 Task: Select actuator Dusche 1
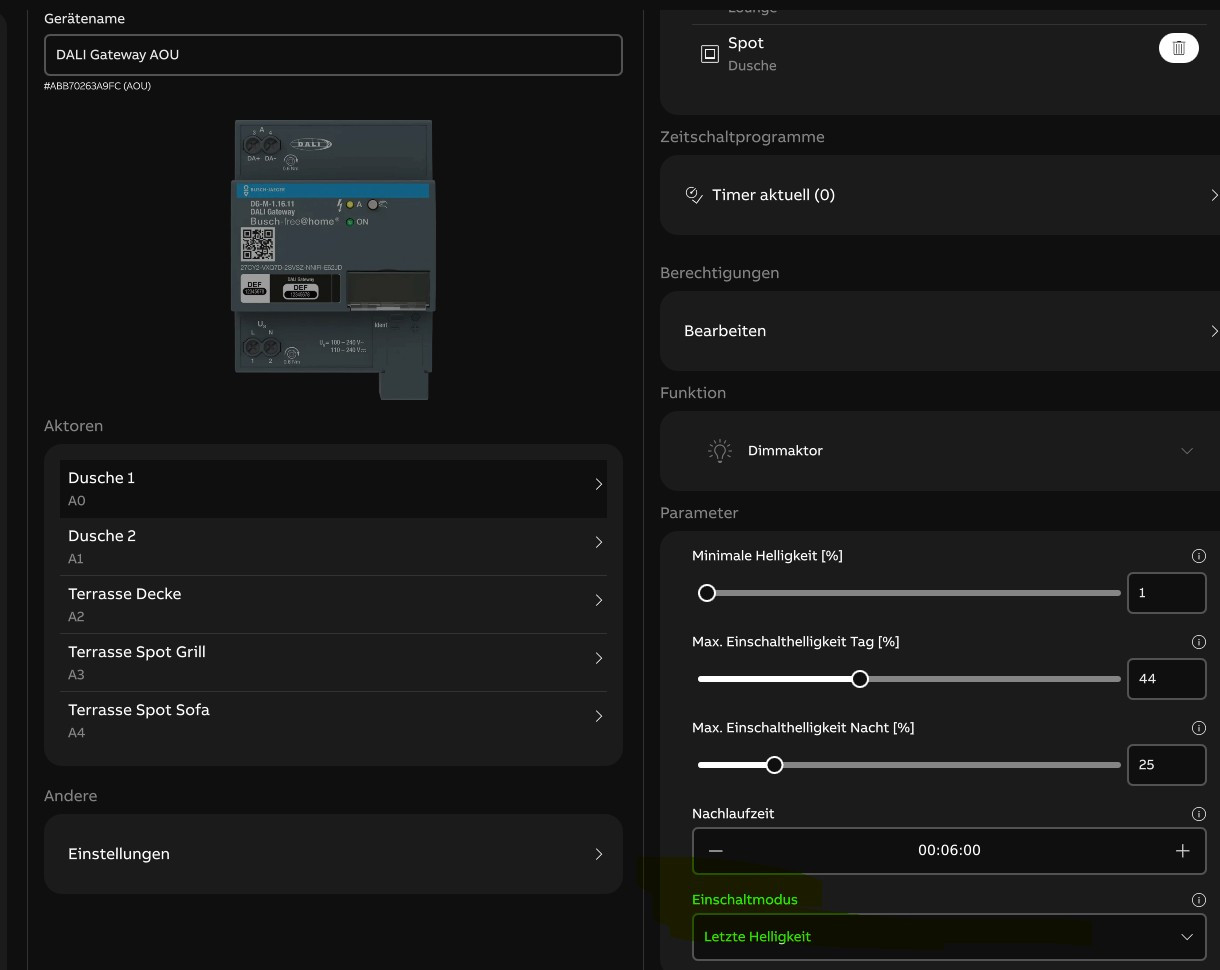pyautogui.click(x=333, y=488)
